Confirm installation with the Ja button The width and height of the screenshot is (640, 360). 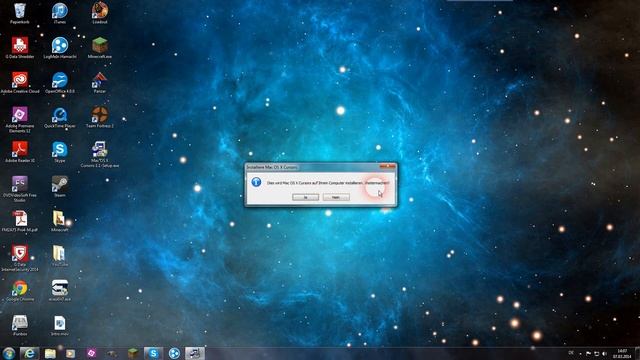click(305, 197)
